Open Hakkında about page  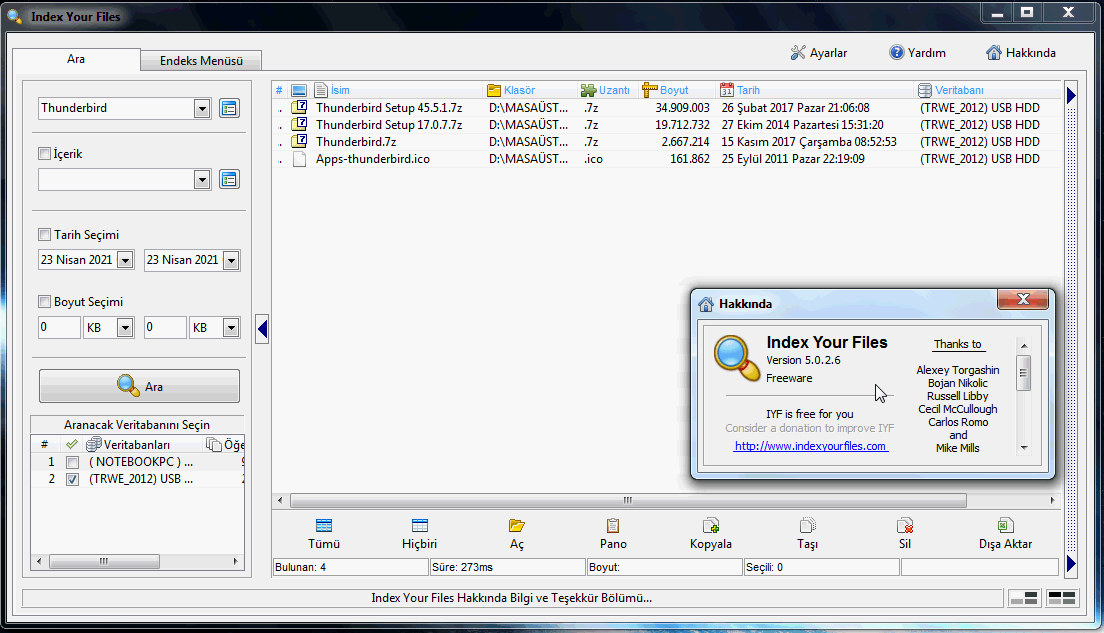pyautogui.click(x=1021, y=53)
